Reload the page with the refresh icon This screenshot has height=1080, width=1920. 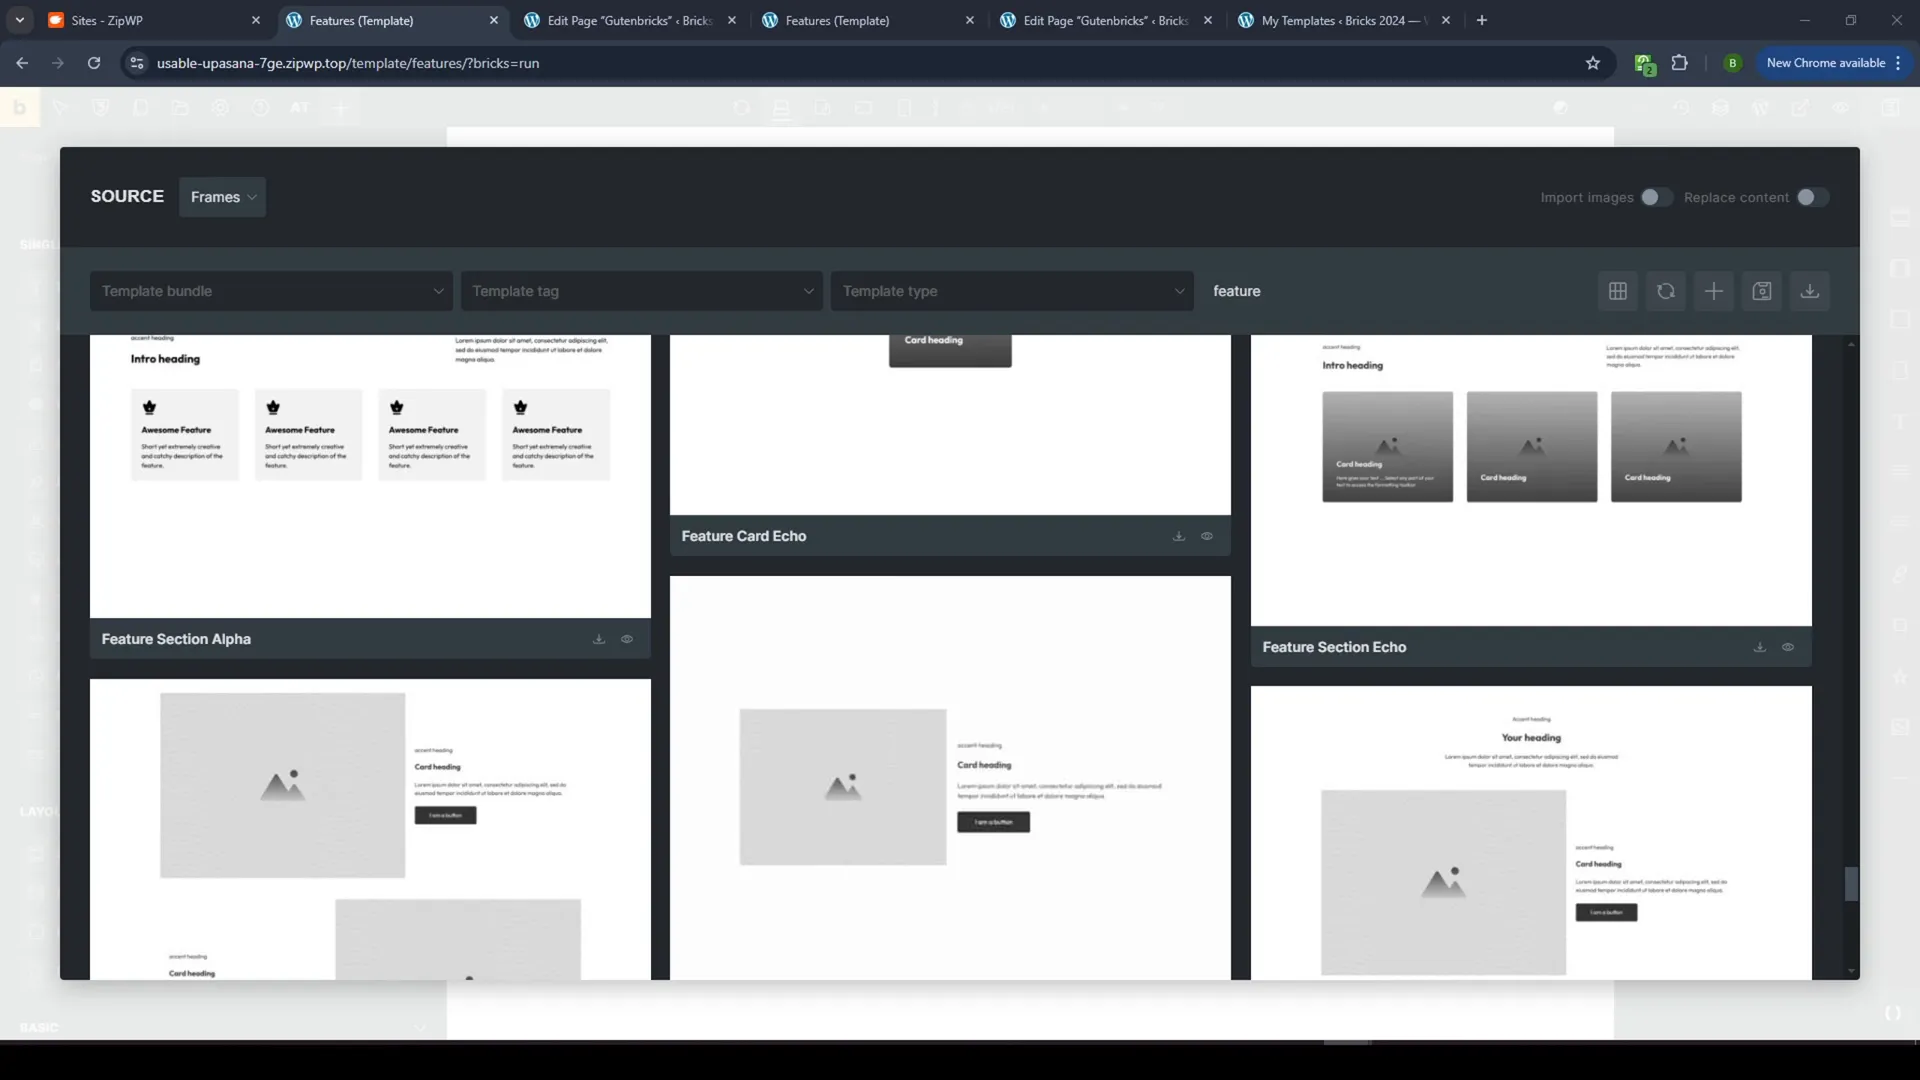(x=94, y=63)
